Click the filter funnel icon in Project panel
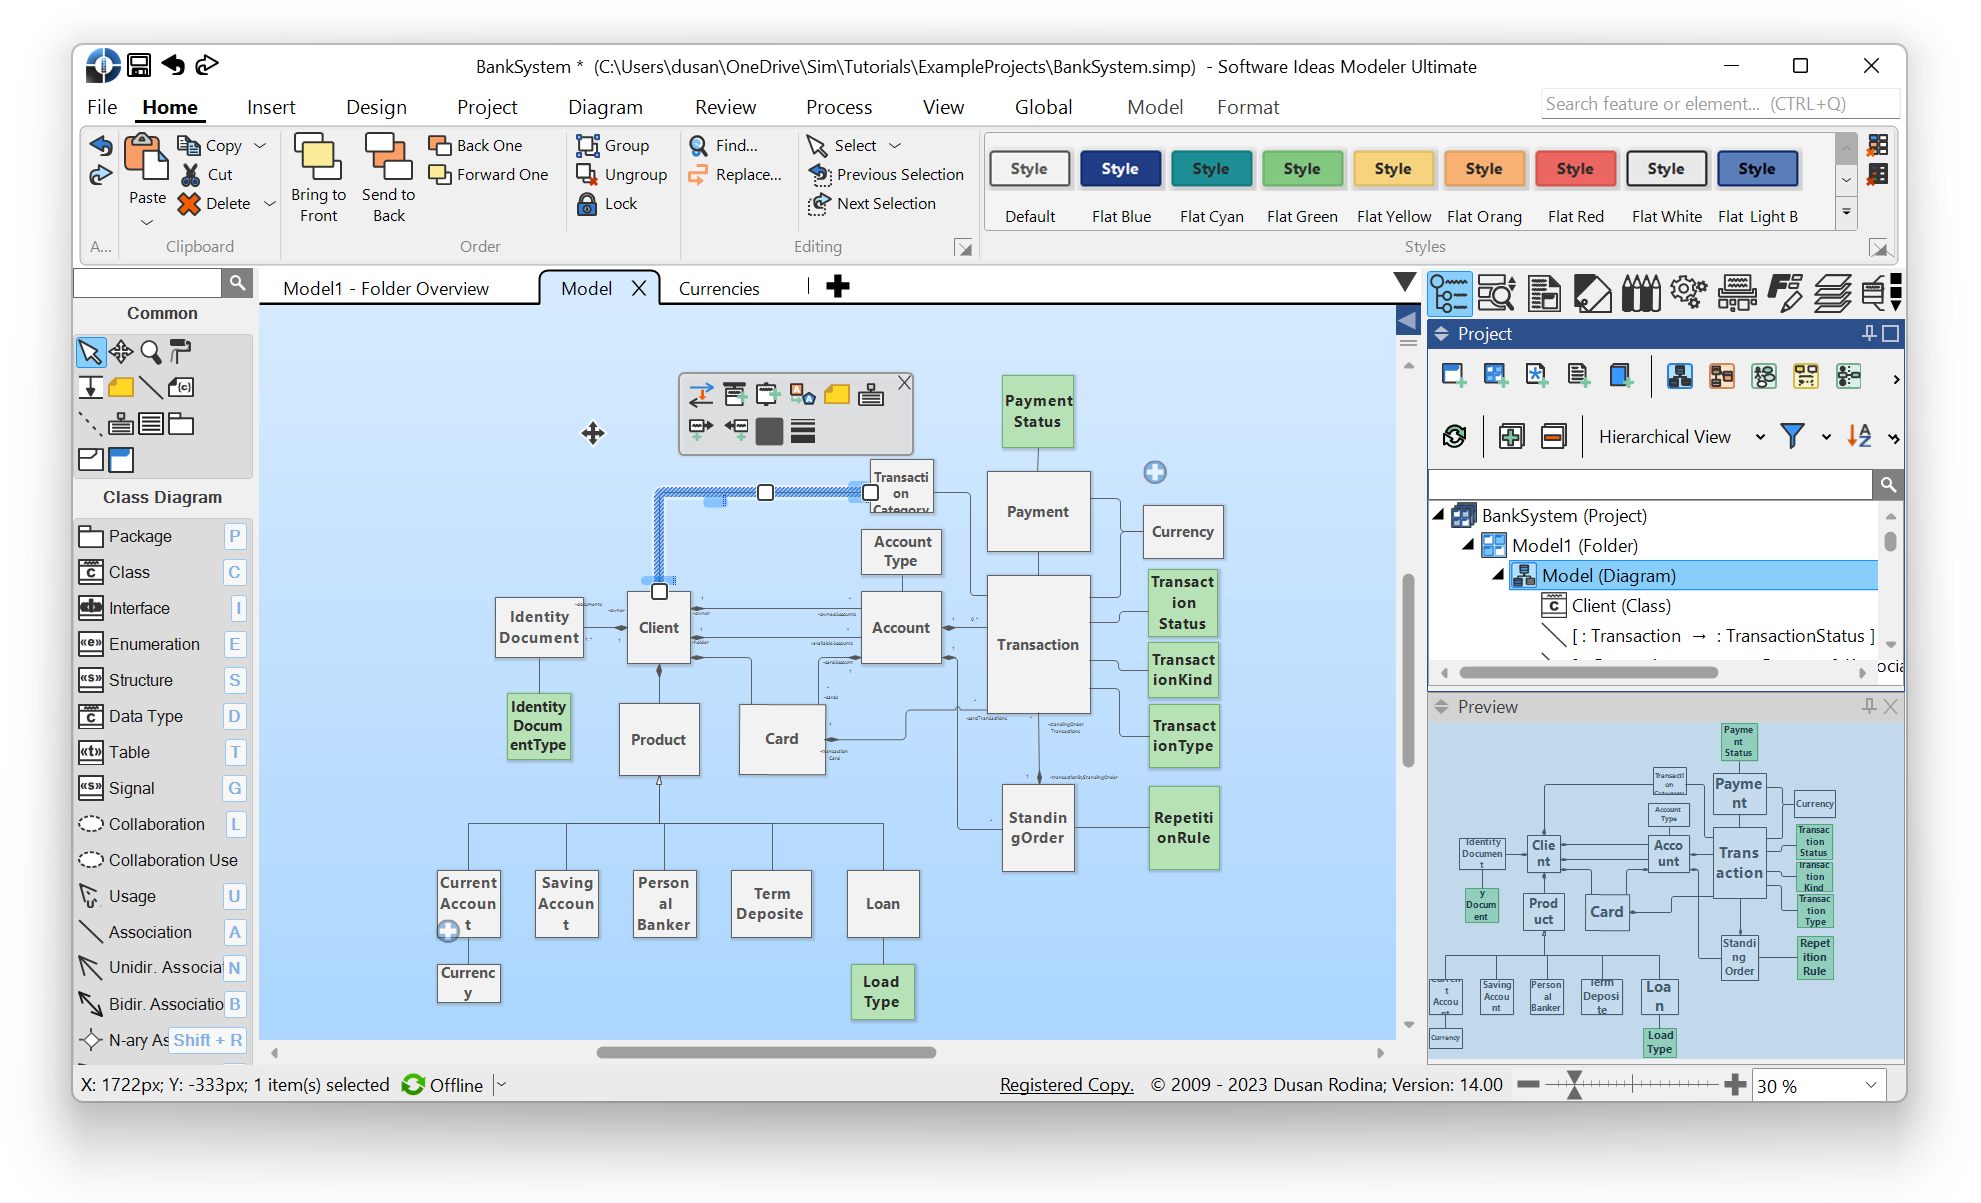The width and height of the screenshot is (1981, 1203). pyautogui.click(x=1792, y=436)
